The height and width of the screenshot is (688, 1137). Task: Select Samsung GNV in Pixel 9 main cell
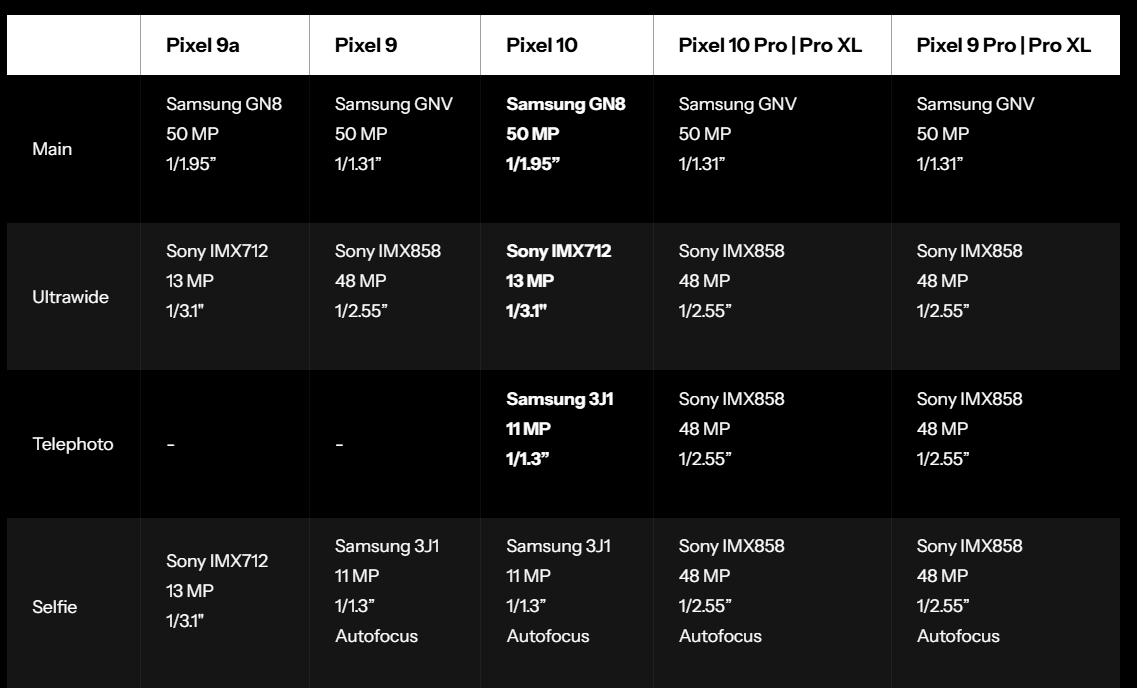coord(394,104)
